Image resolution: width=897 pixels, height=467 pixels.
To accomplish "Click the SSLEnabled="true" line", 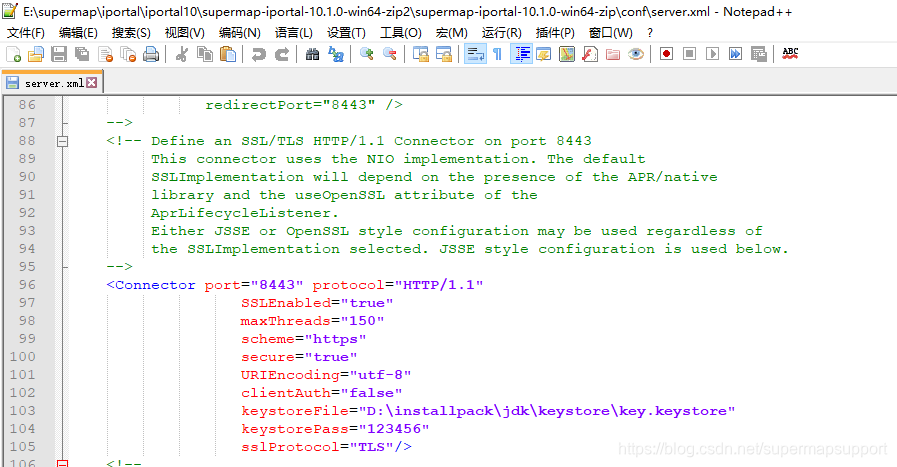I will click(x=317, y=303).
